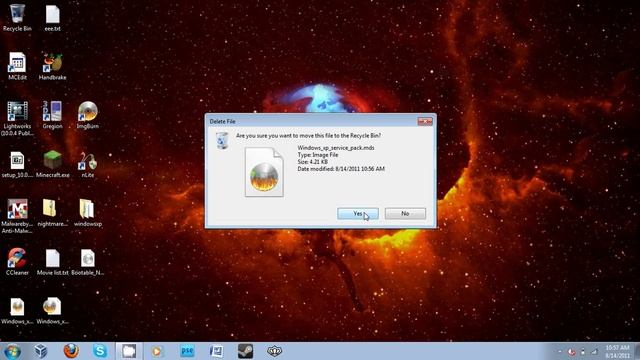This screenshot has width=640, height=360.
Task: Select the Lightworks desktop shortcut
Action: [17, 118]
